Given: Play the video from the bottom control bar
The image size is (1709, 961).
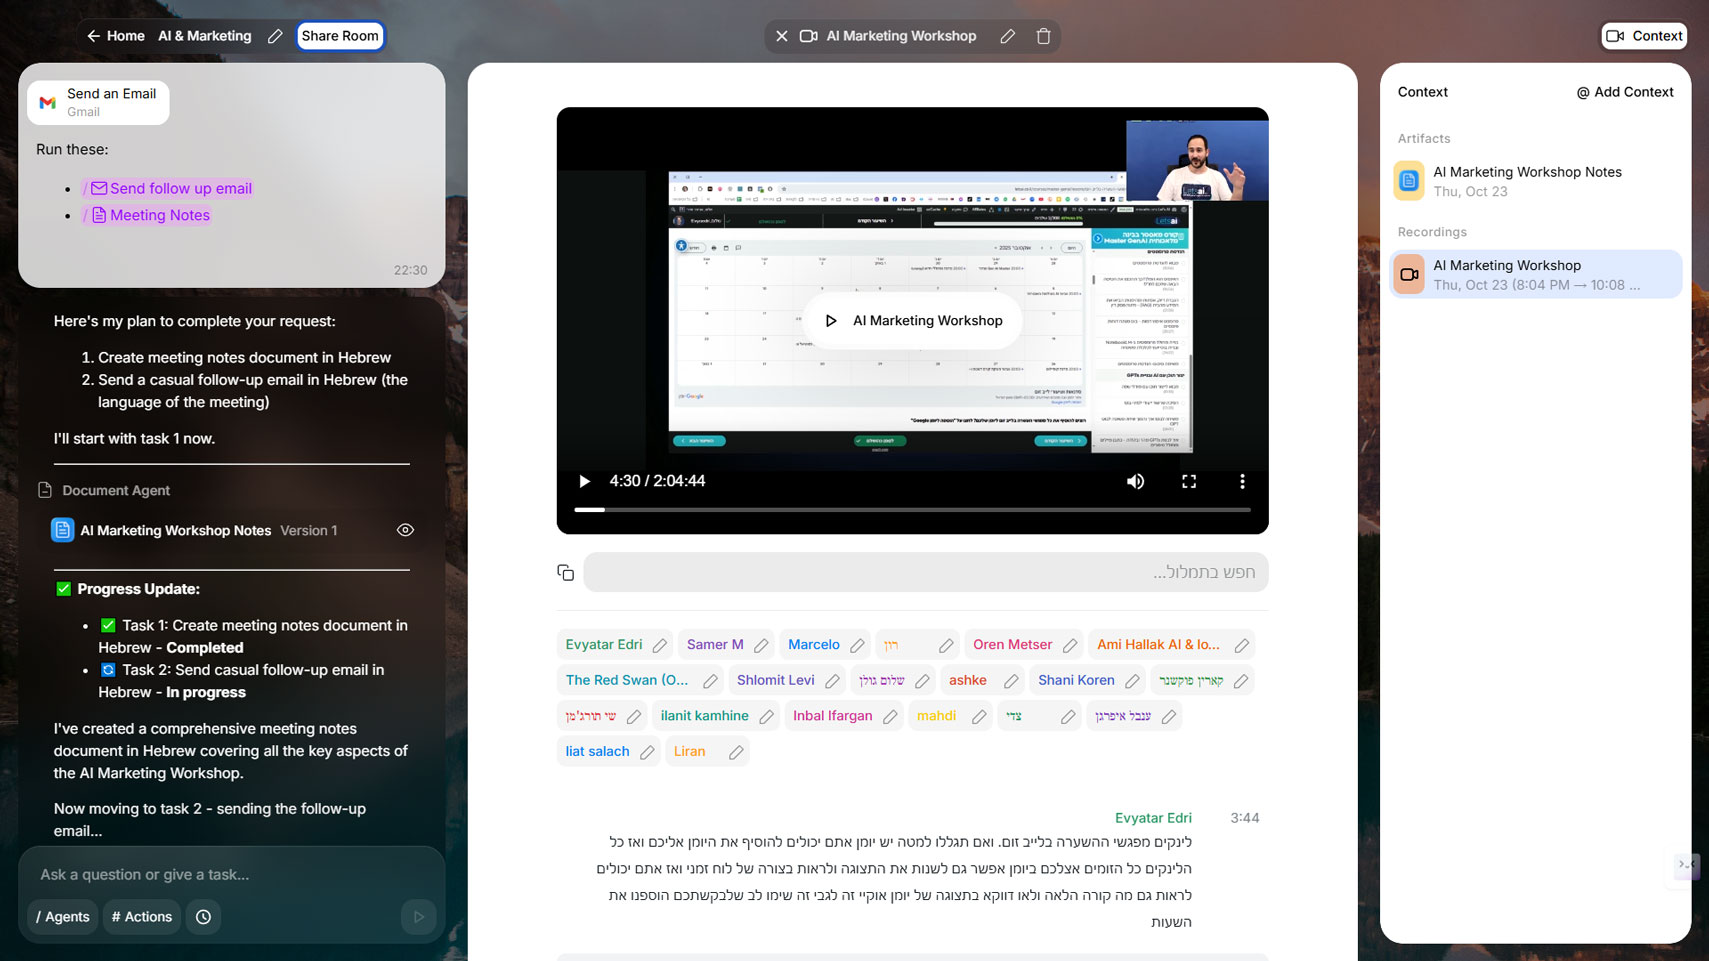Looking at the screenshot, I should [x=585, y=482].
